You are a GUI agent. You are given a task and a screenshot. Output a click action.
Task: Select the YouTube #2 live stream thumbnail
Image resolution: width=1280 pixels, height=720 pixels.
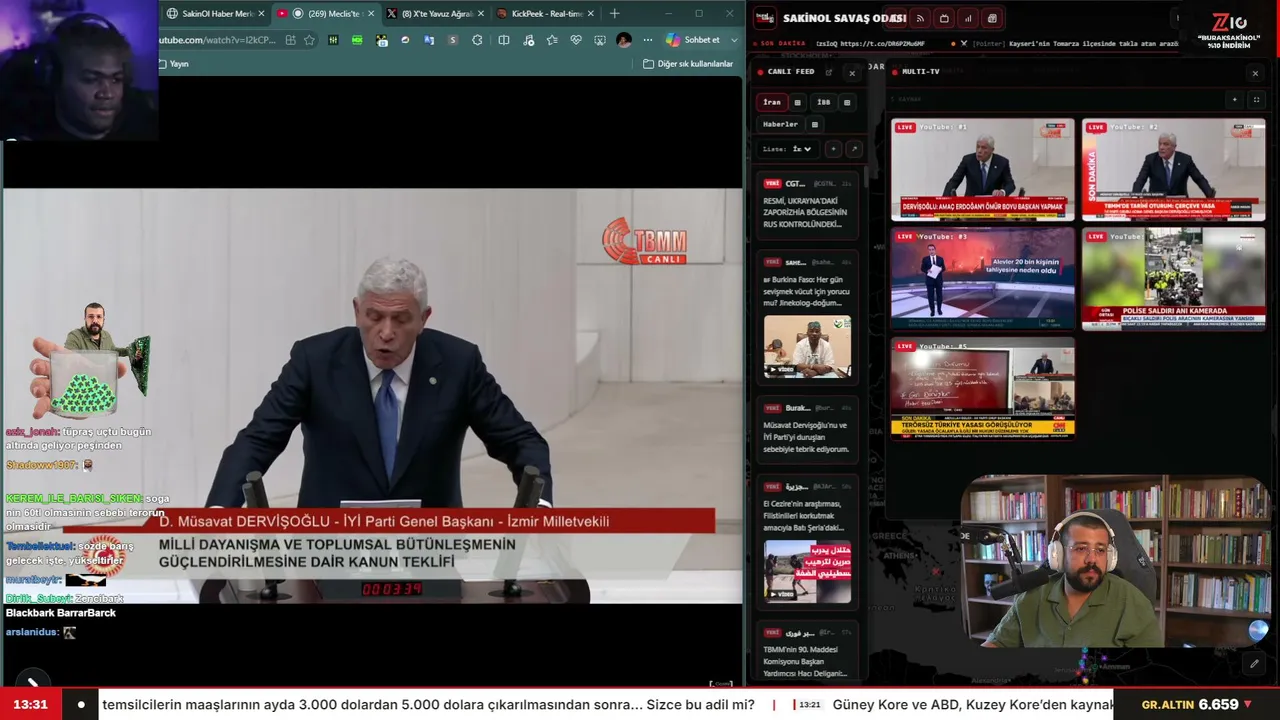[1173, 170]
